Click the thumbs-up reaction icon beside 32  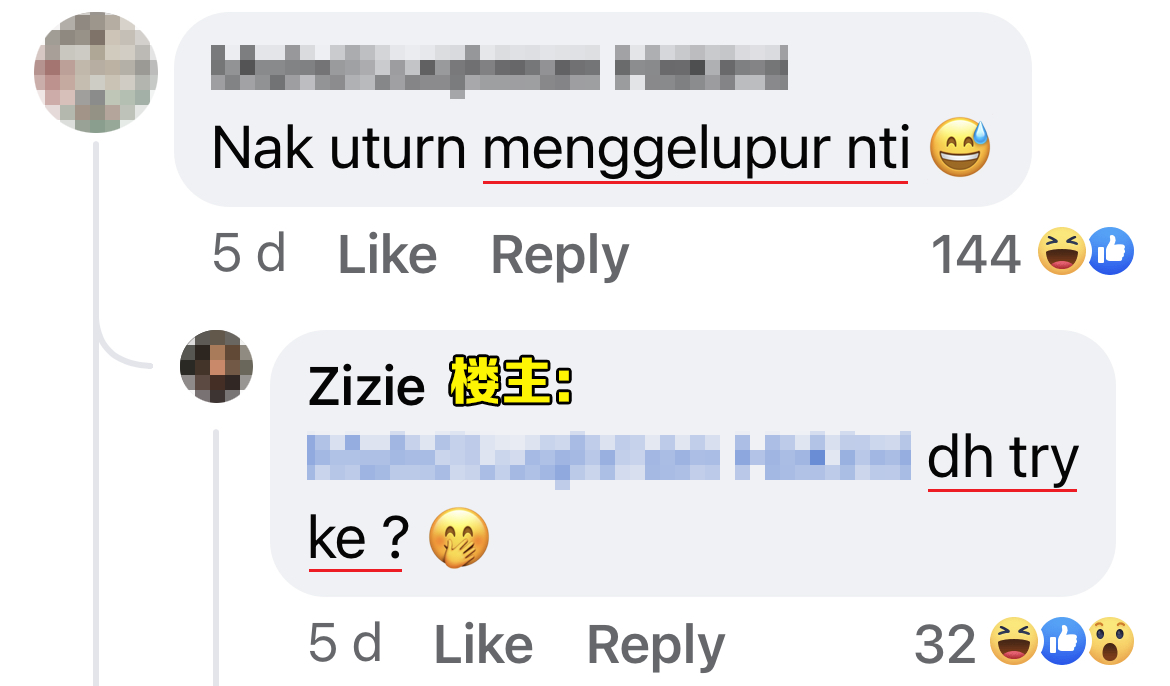pos(1063,640)
